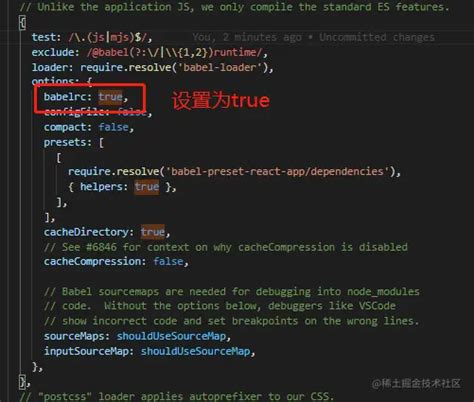474x402 pixels.
Task: Click the 'compact' false value
Action: 113,127
